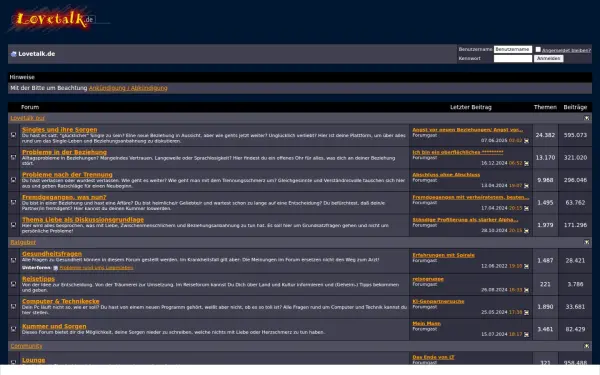Click status icon of Thema Liebe als Diskussionsgrundlage
The height and width of the screenshot is (375, 600).
(13, 225)
